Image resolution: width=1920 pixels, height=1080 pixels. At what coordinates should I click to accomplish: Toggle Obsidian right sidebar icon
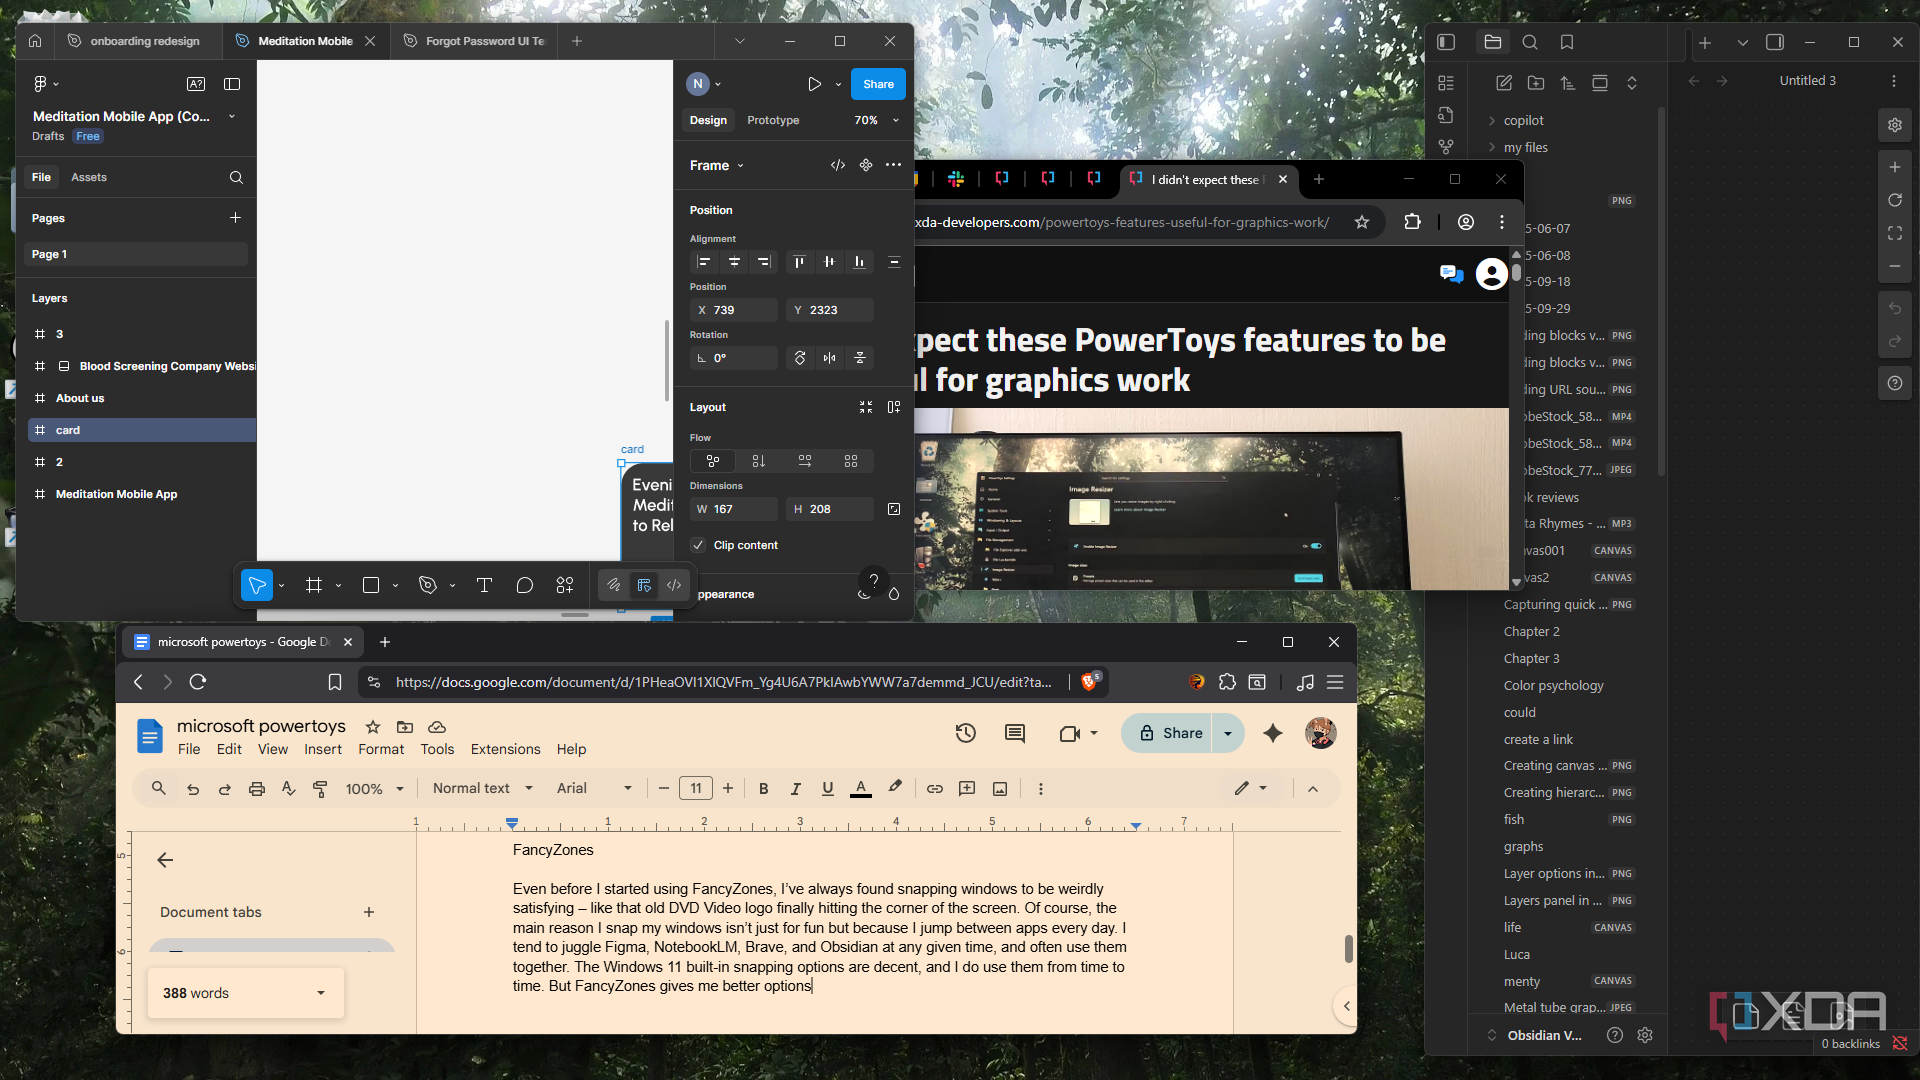click(x=1775, y=42)
